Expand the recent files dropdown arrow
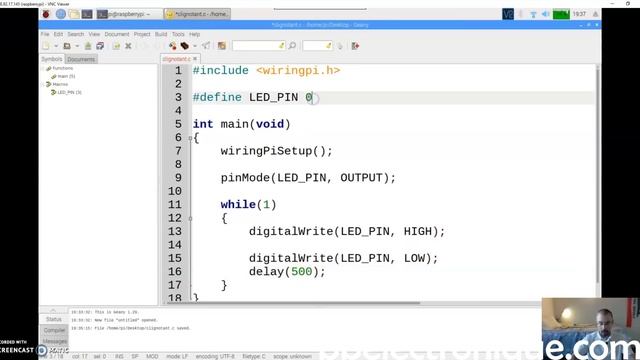Screen dimensions: 640x360 coord(77,46)
